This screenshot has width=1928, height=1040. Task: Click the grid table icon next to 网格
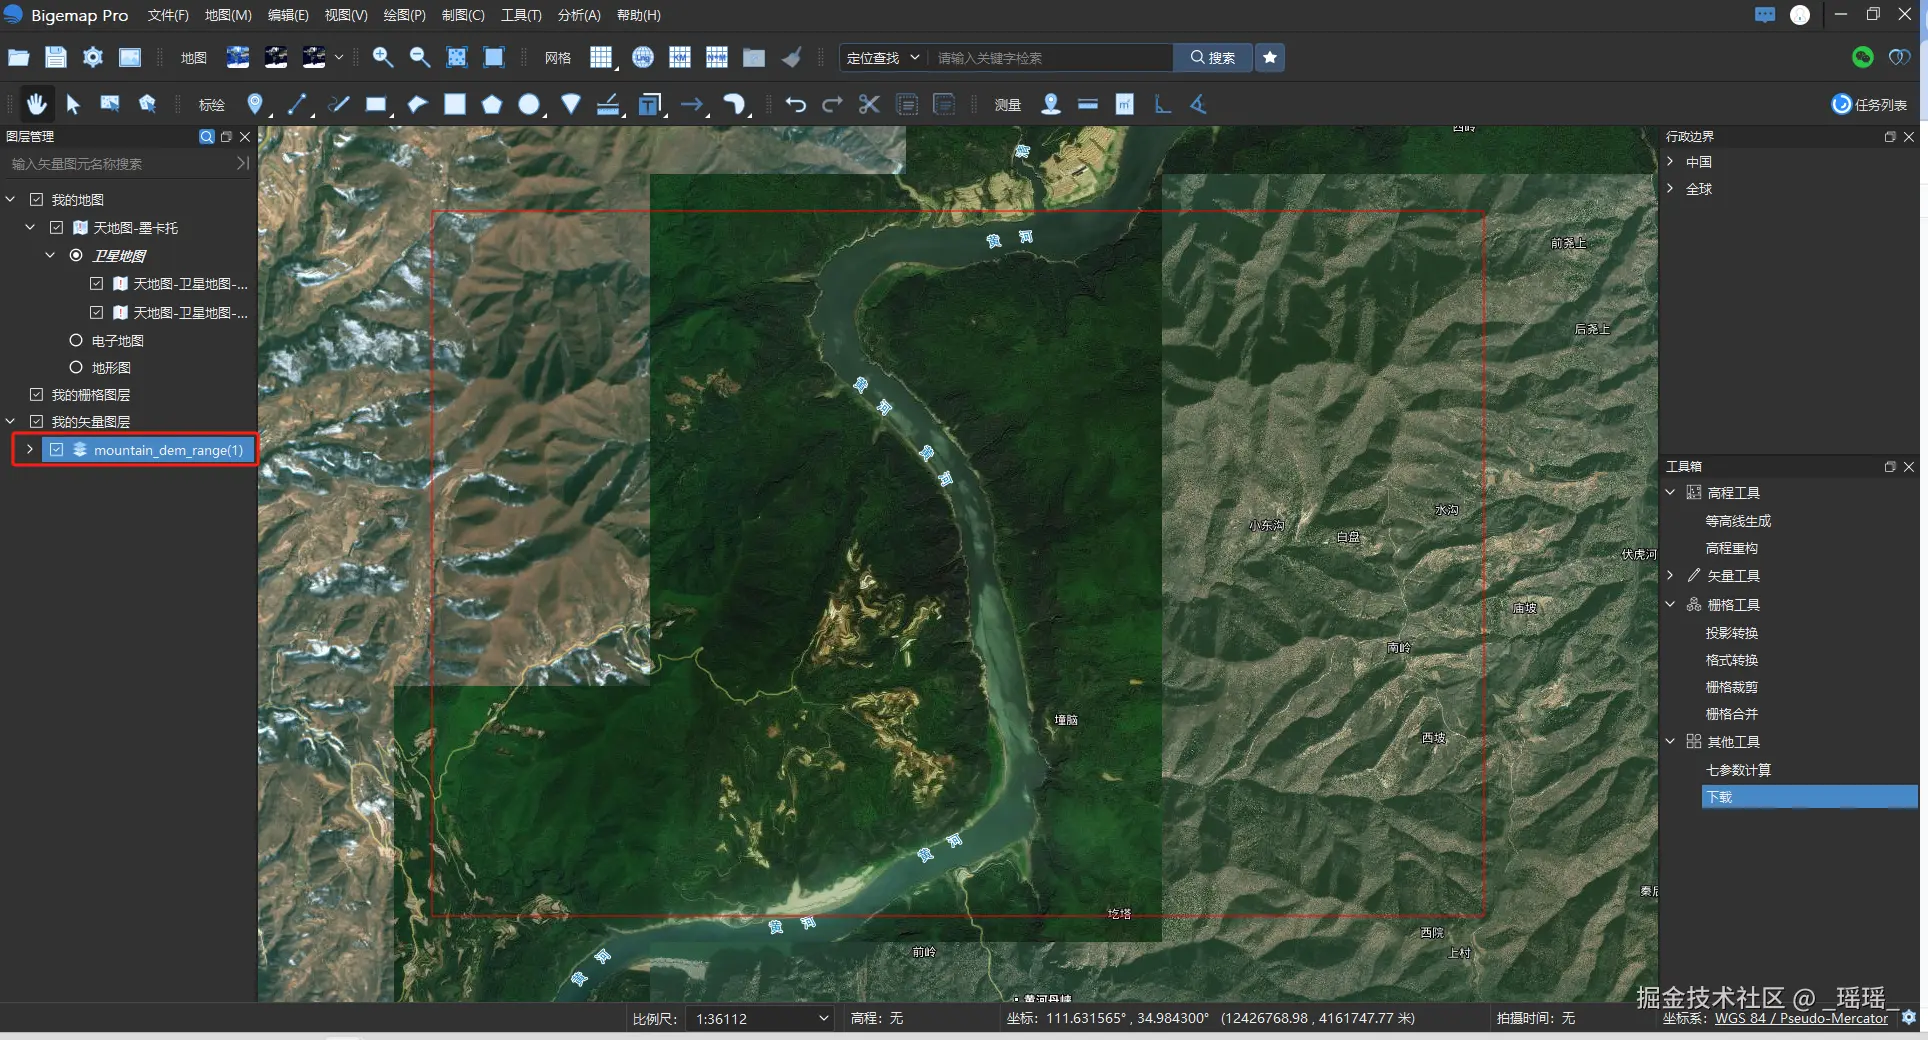click(600, 57)
